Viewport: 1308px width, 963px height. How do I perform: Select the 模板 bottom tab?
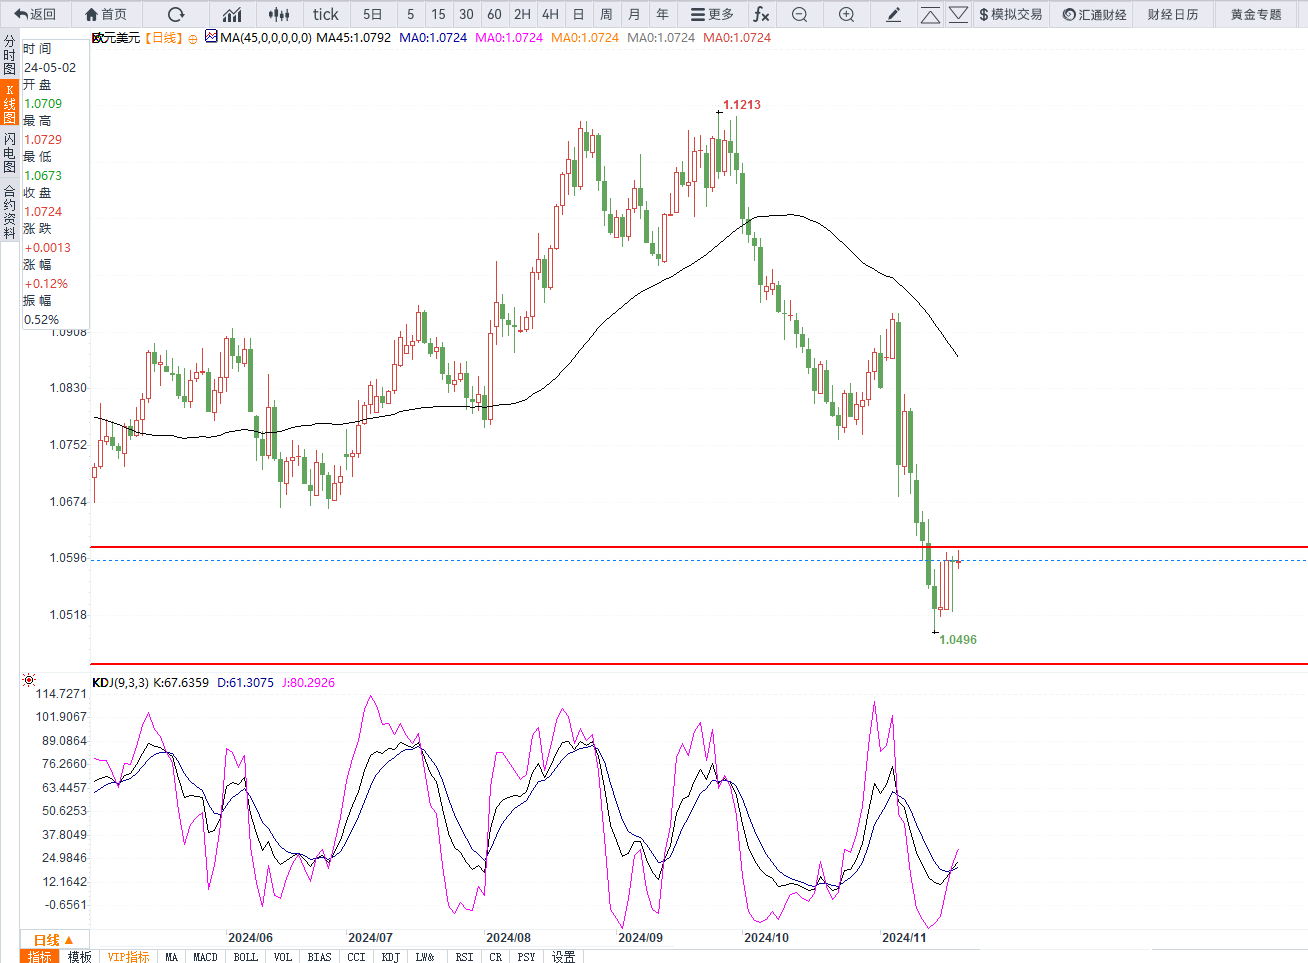pos(80,957)
